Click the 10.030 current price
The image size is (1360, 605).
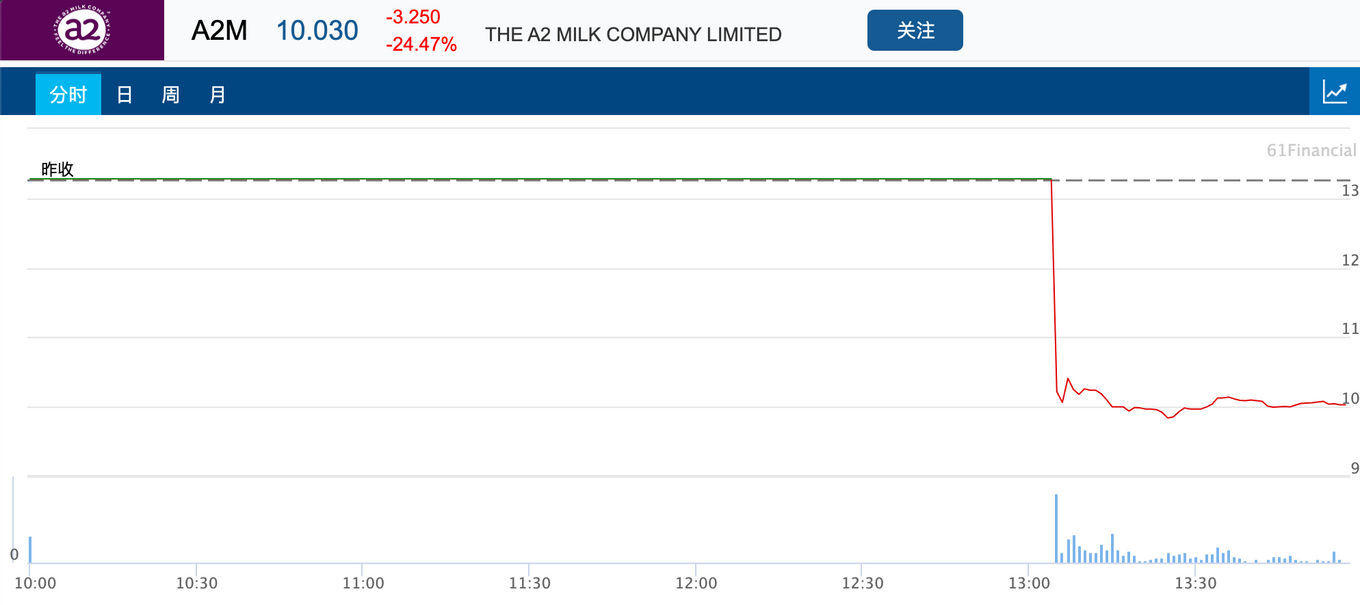pyautogui.click(x=317, y=31)
